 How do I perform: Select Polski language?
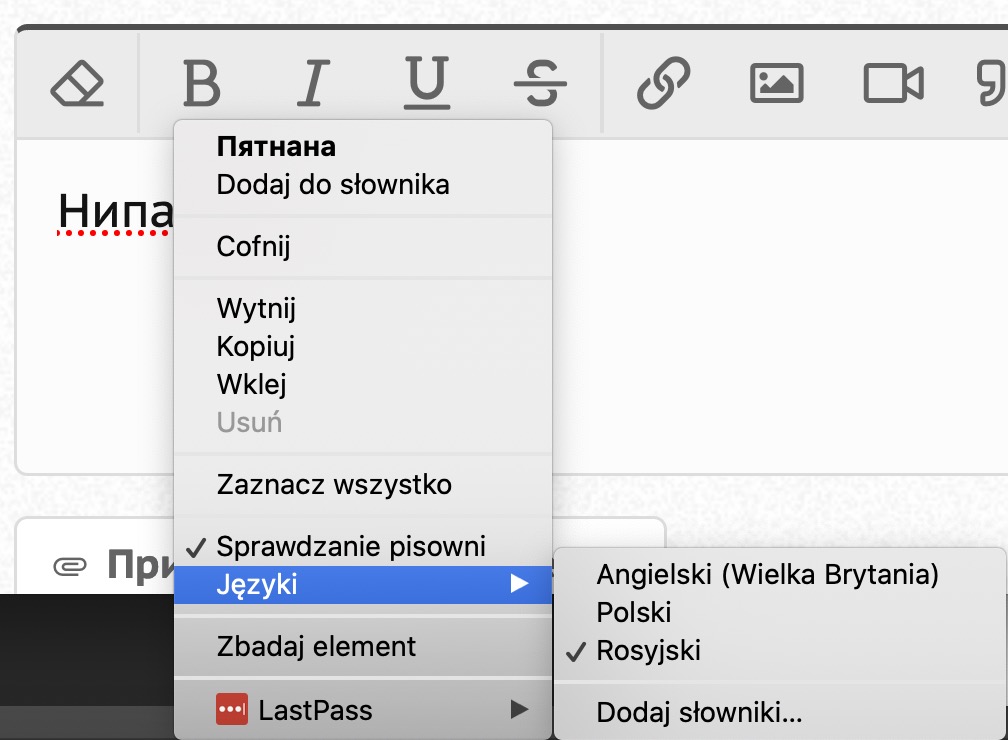click(x=779, y=612)
